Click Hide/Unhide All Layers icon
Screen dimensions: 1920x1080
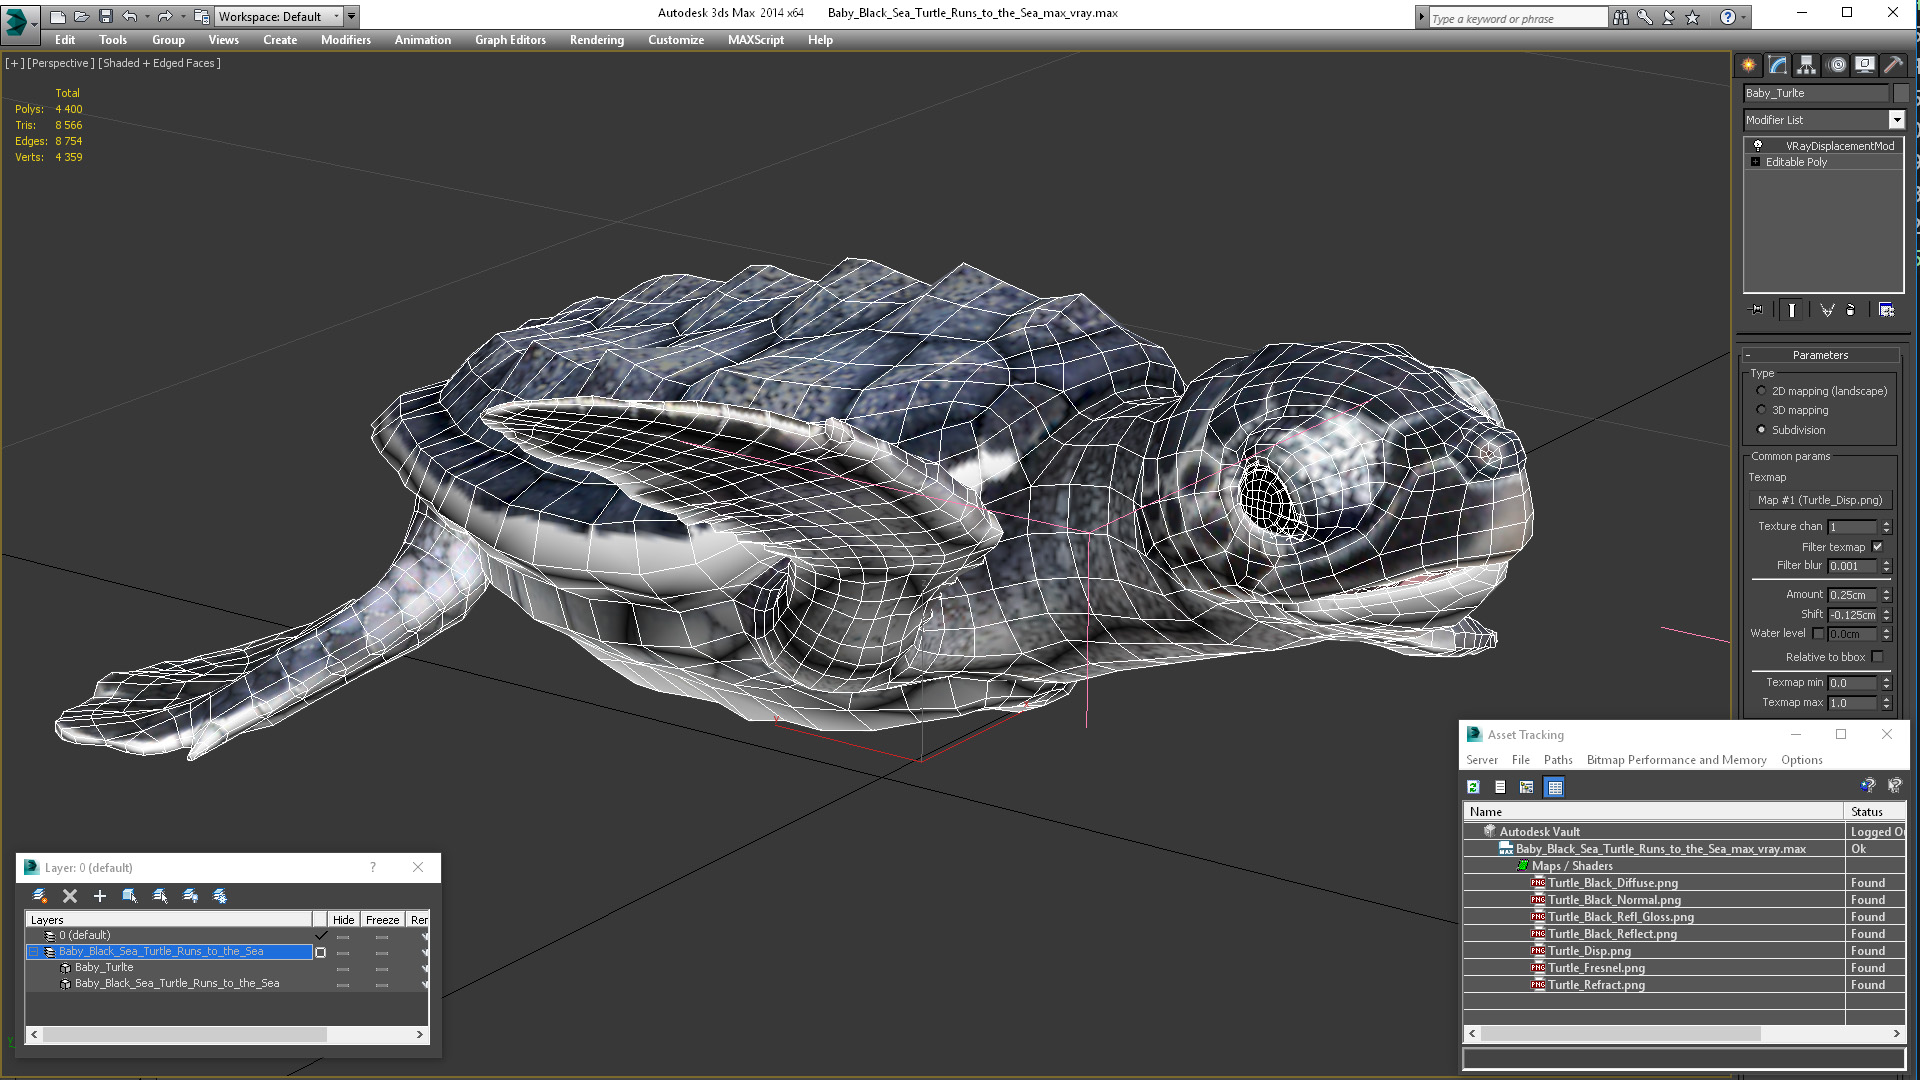point(190,896)
